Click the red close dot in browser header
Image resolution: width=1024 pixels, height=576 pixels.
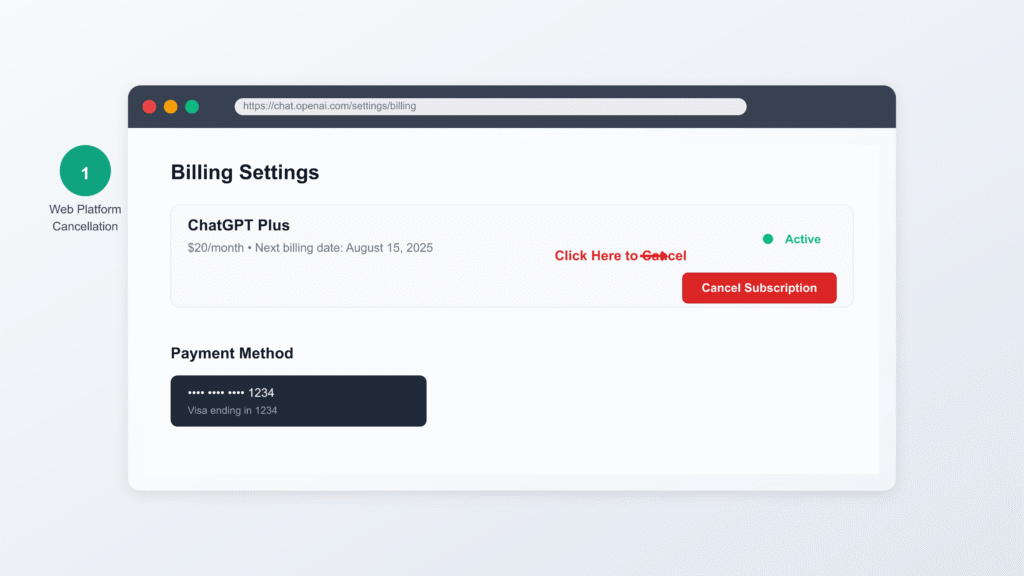149,107
